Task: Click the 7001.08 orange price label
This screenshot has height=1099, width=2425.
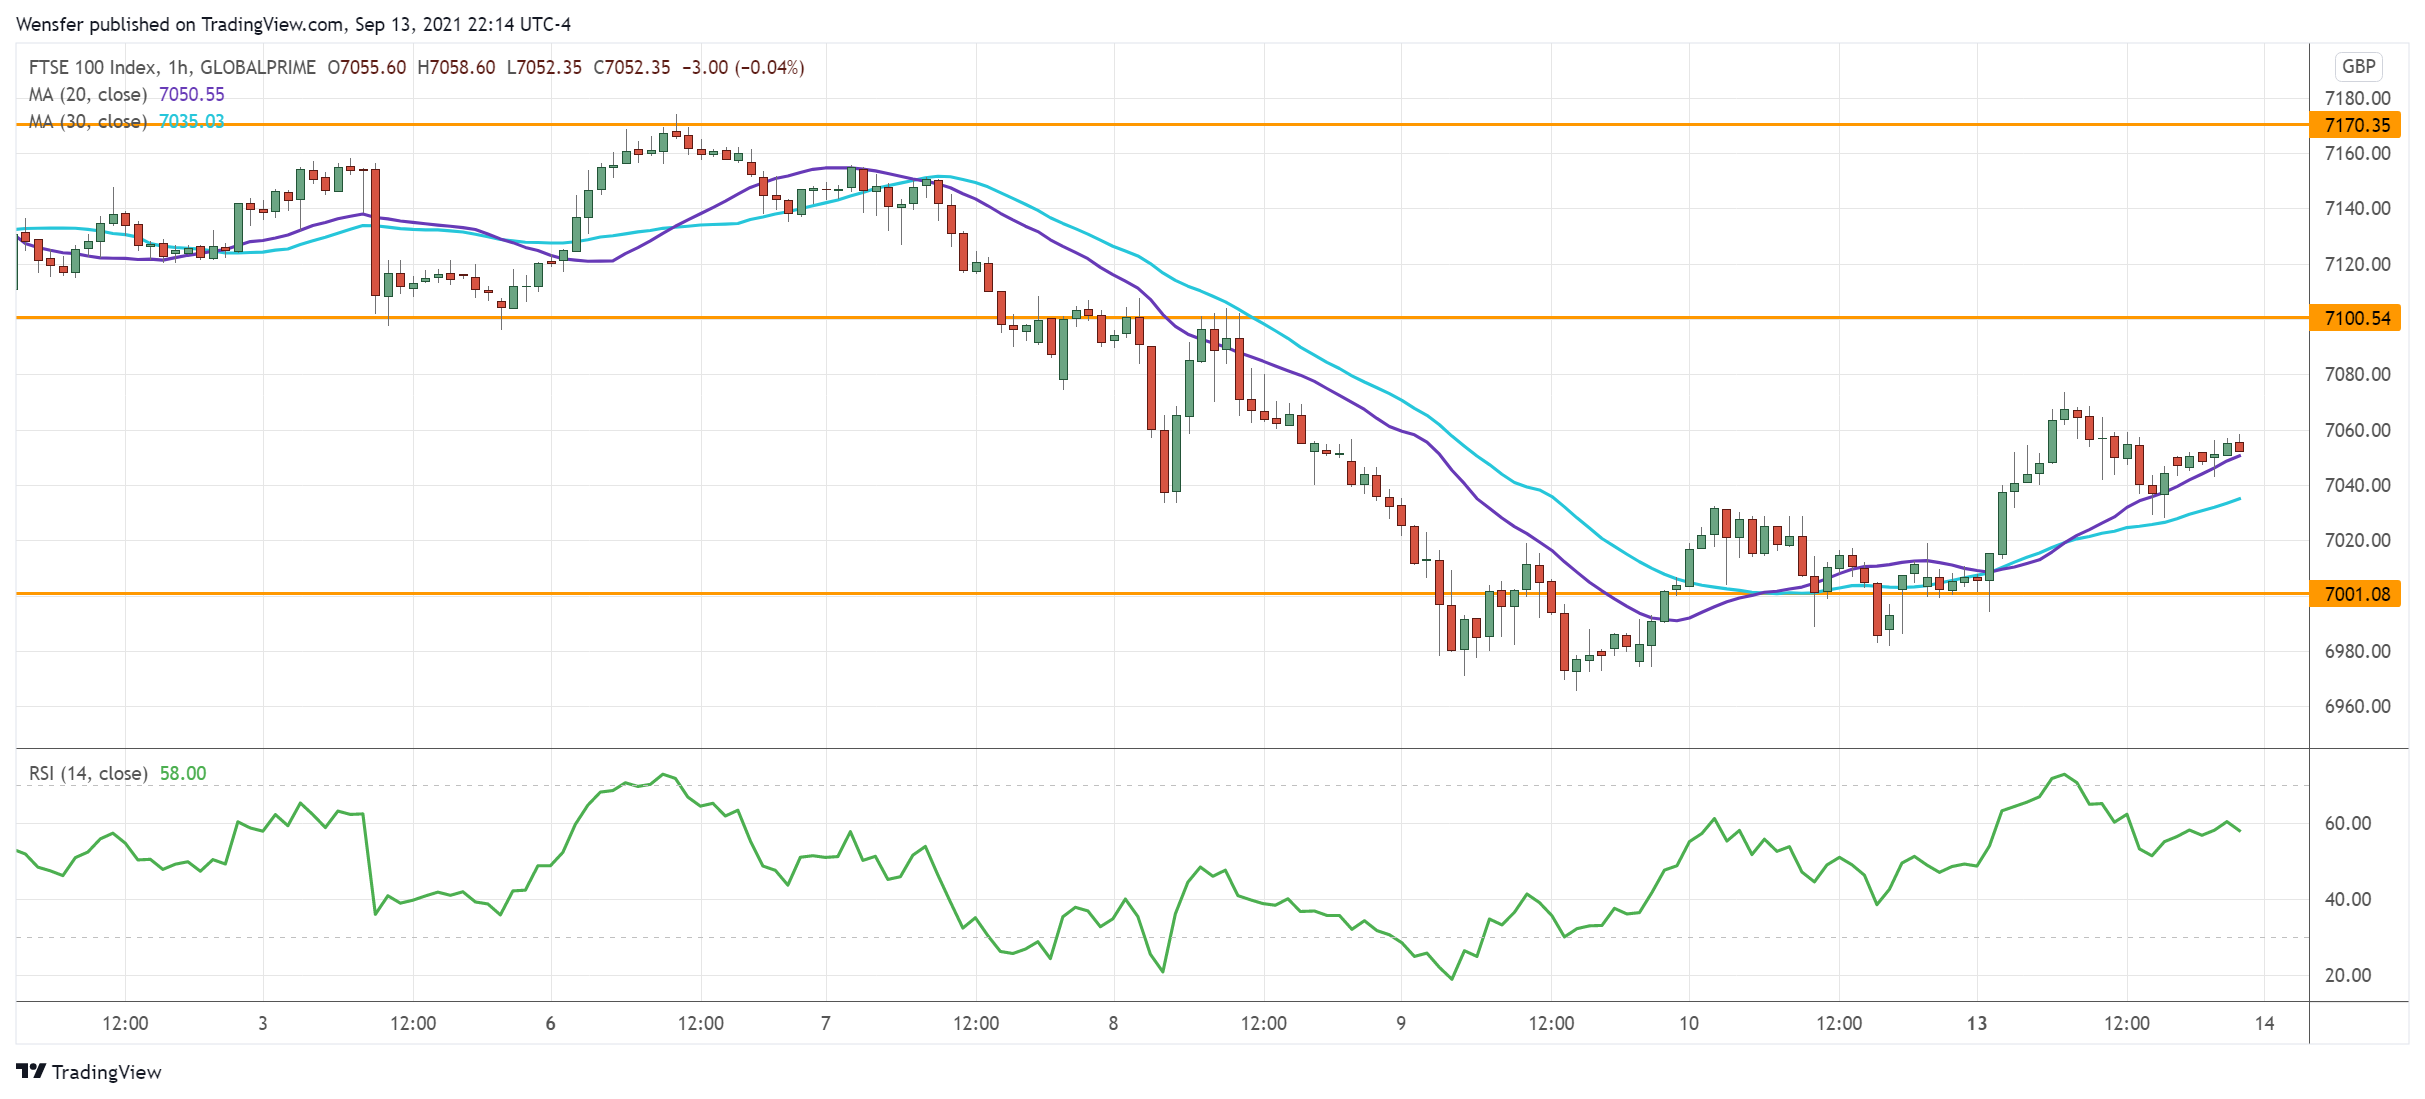Action: click(2357, 594)
